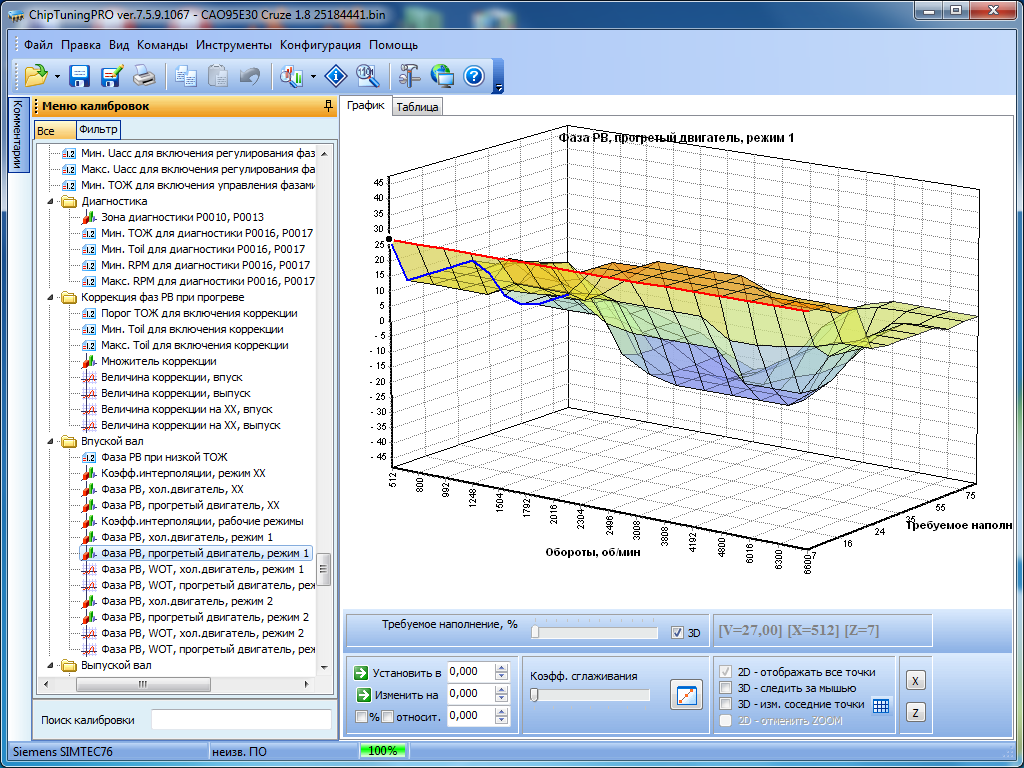Image resolution: width=1024 pixels, height=768 pixels.
Task: Open the information diamond icon
Action: (335, 76)
